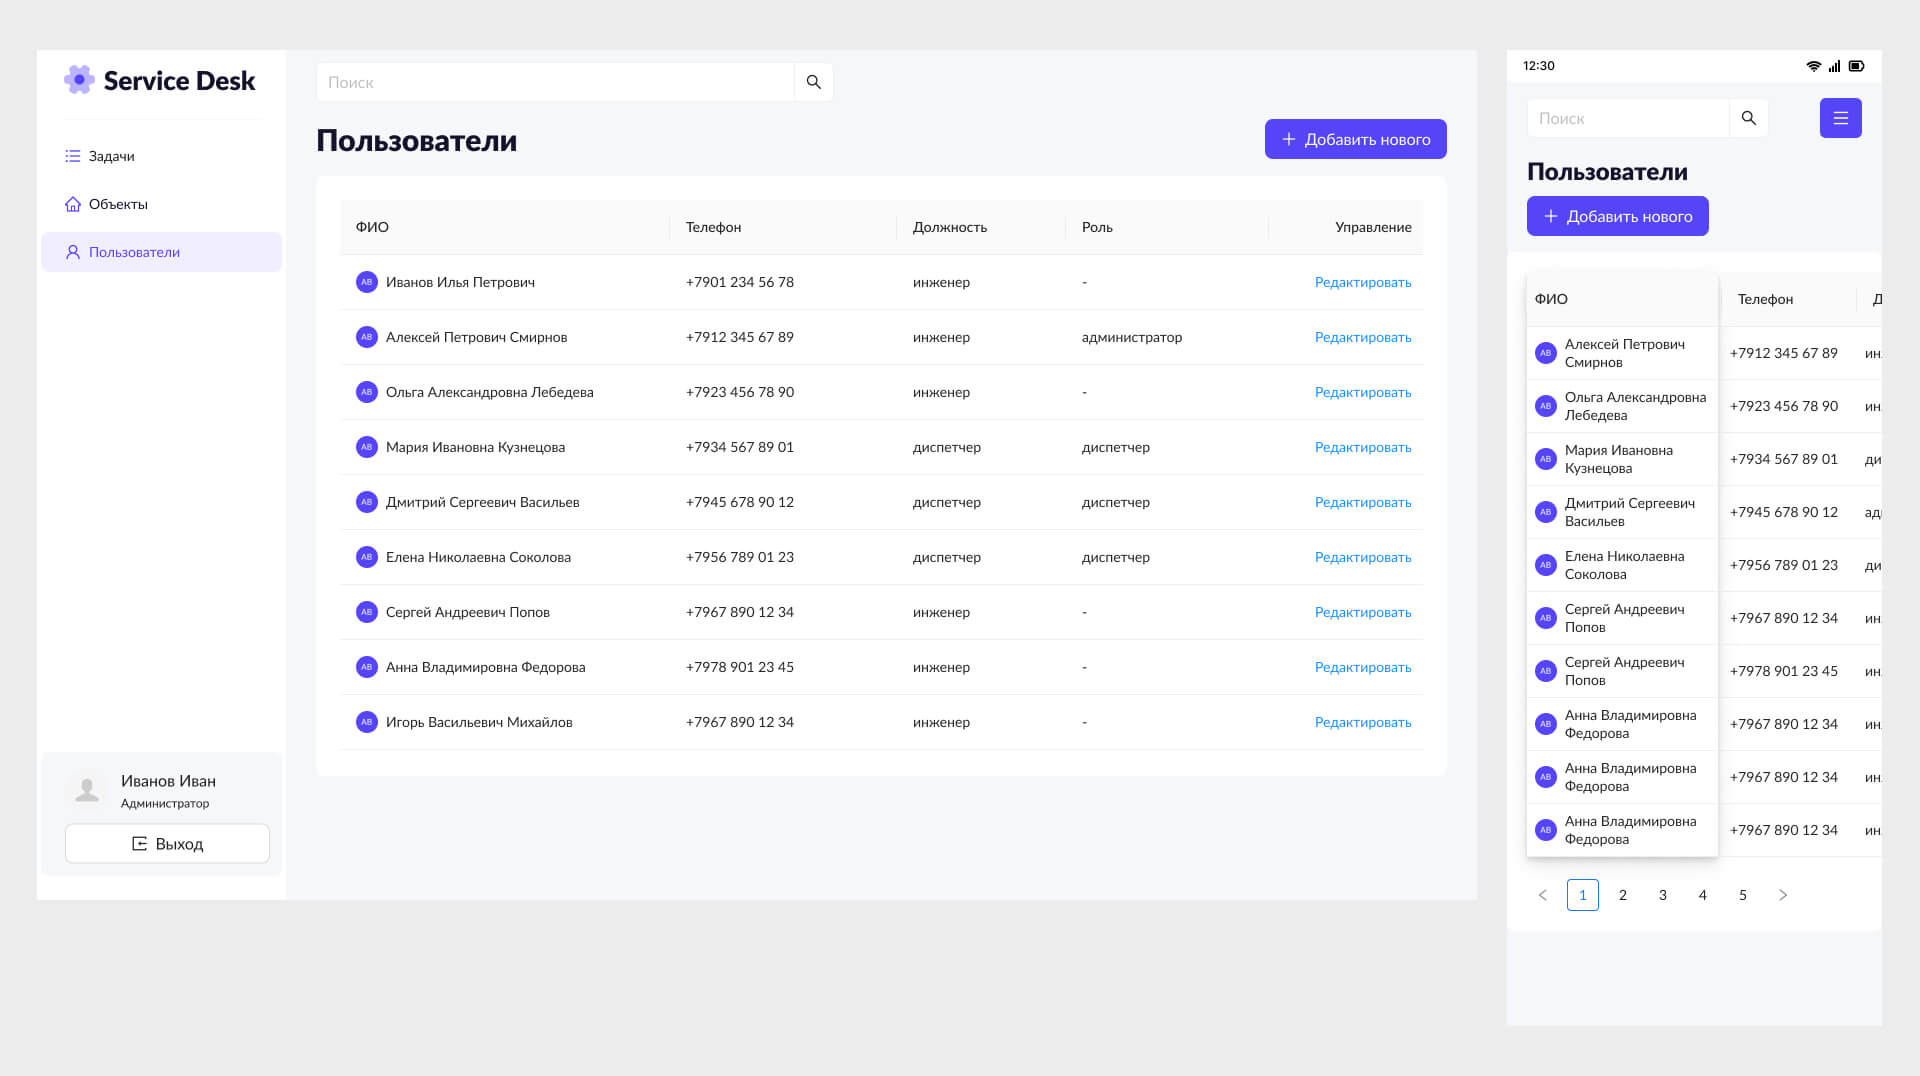This screenshot has height=1076, width=1920.
Task: Click the Wi-Fi status icon
Action: tap(1813, 66)
